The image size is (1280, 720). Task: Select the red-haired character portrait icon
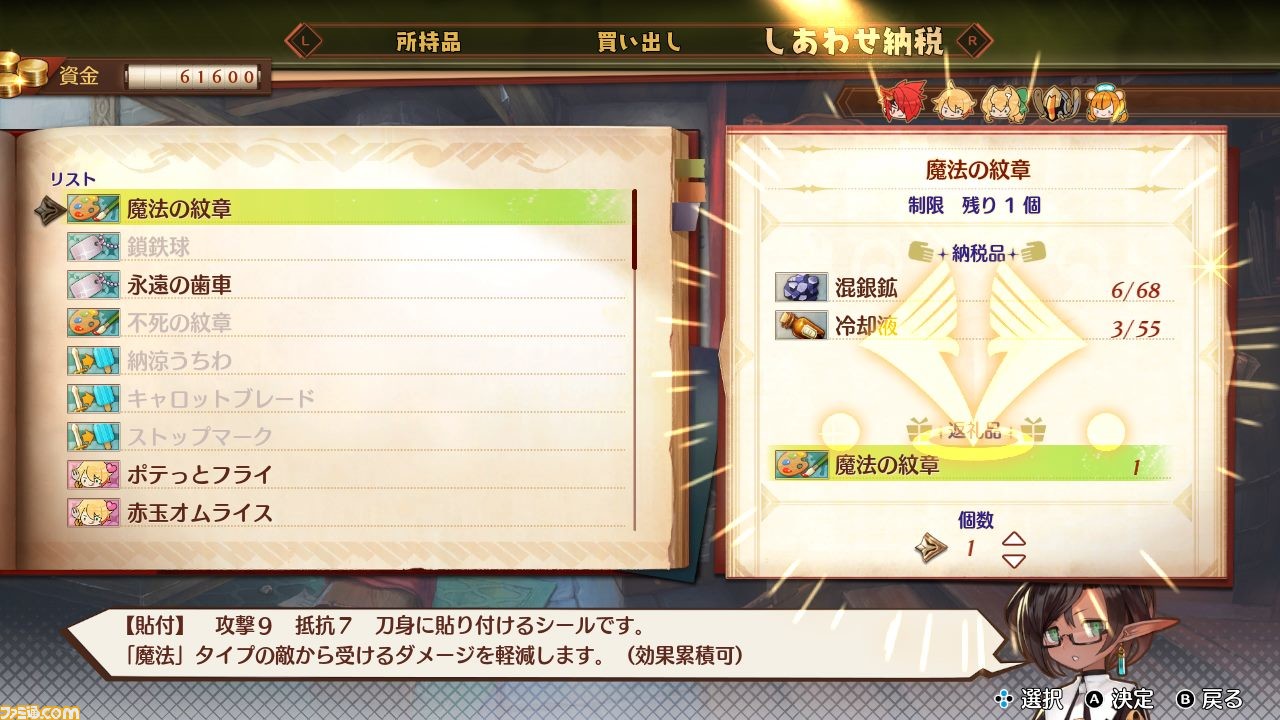pyautogui.click(x=899, y=103)
